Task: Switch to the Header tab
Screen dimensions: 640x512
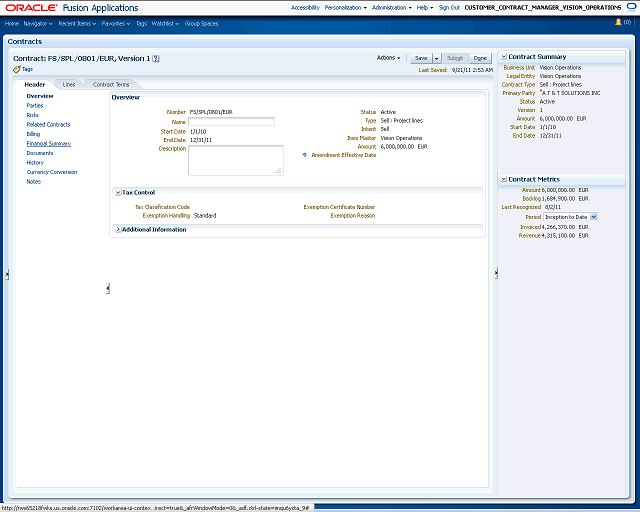Action: point(35,85)
